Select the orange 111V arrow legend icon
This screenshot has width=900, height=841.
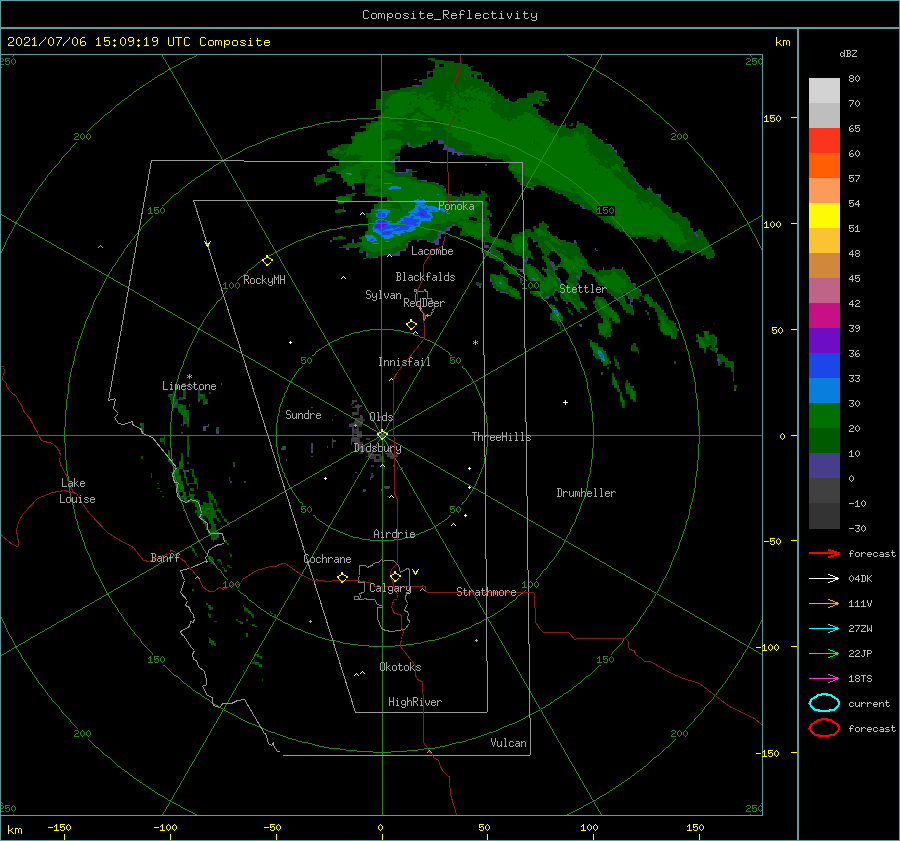click(x=824, y=603)
